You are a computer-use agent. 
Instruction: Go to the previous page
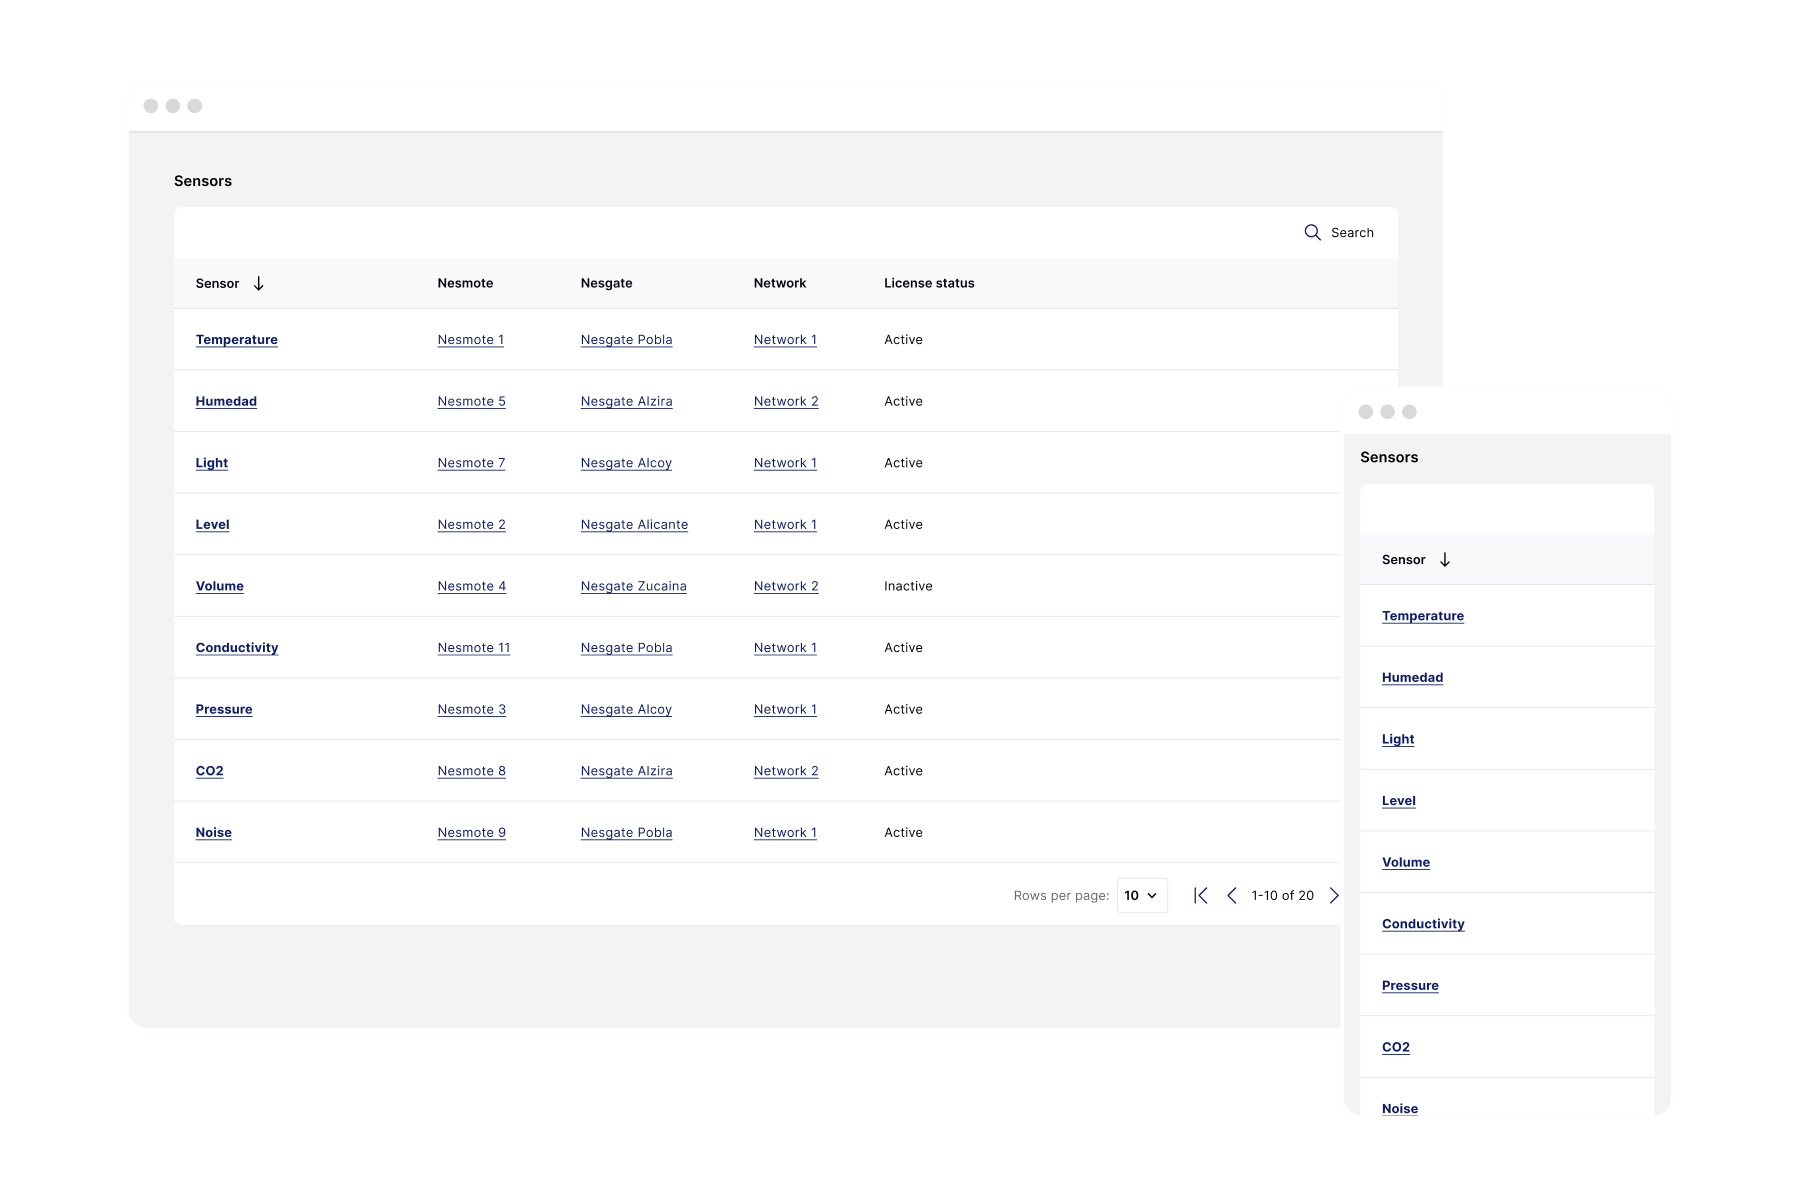pyautogui.click(x=1232, y=895)
